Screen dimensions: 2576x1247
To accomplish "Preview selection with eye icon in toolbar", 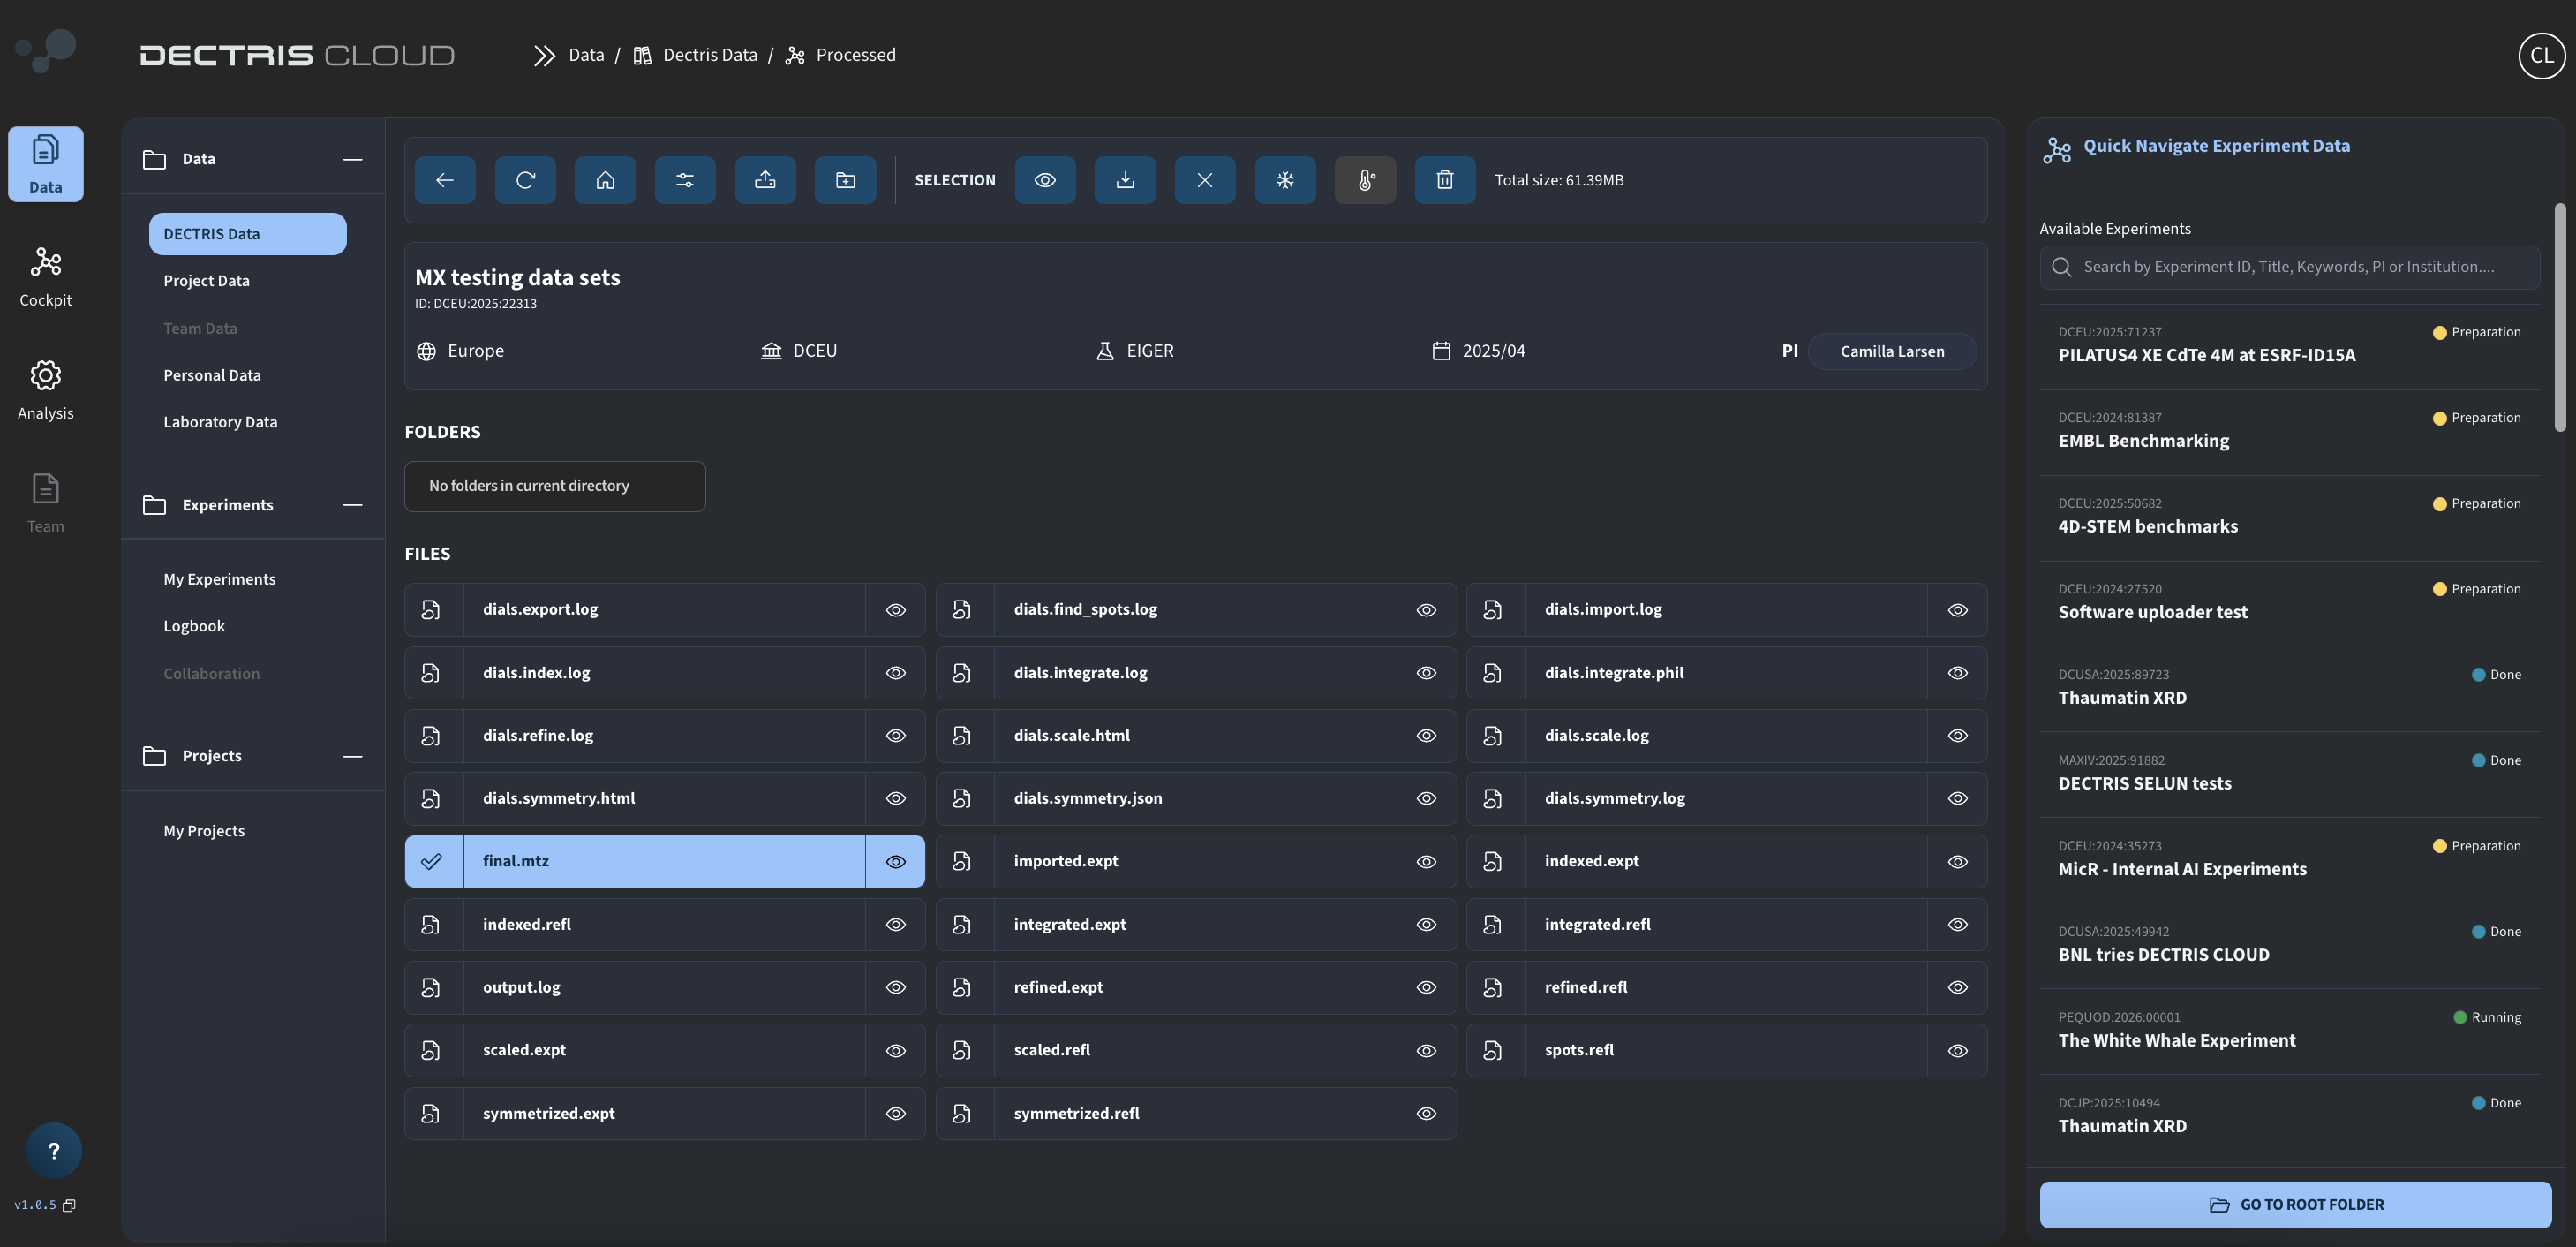I will [x=1045, y=180].
